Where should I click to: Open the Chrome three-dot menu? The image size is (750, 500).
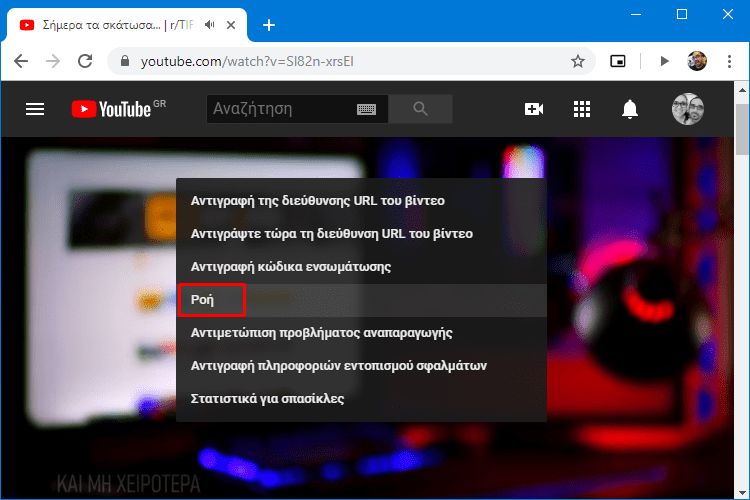tap(729, 61)
